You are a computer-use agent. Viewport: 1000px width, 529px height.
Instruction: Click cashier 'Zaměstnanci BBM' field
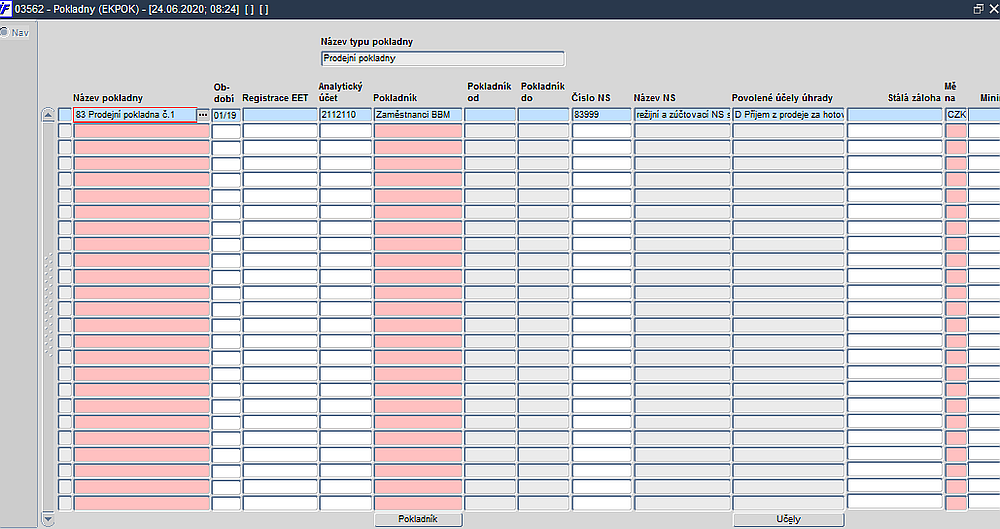coord(418,115)
